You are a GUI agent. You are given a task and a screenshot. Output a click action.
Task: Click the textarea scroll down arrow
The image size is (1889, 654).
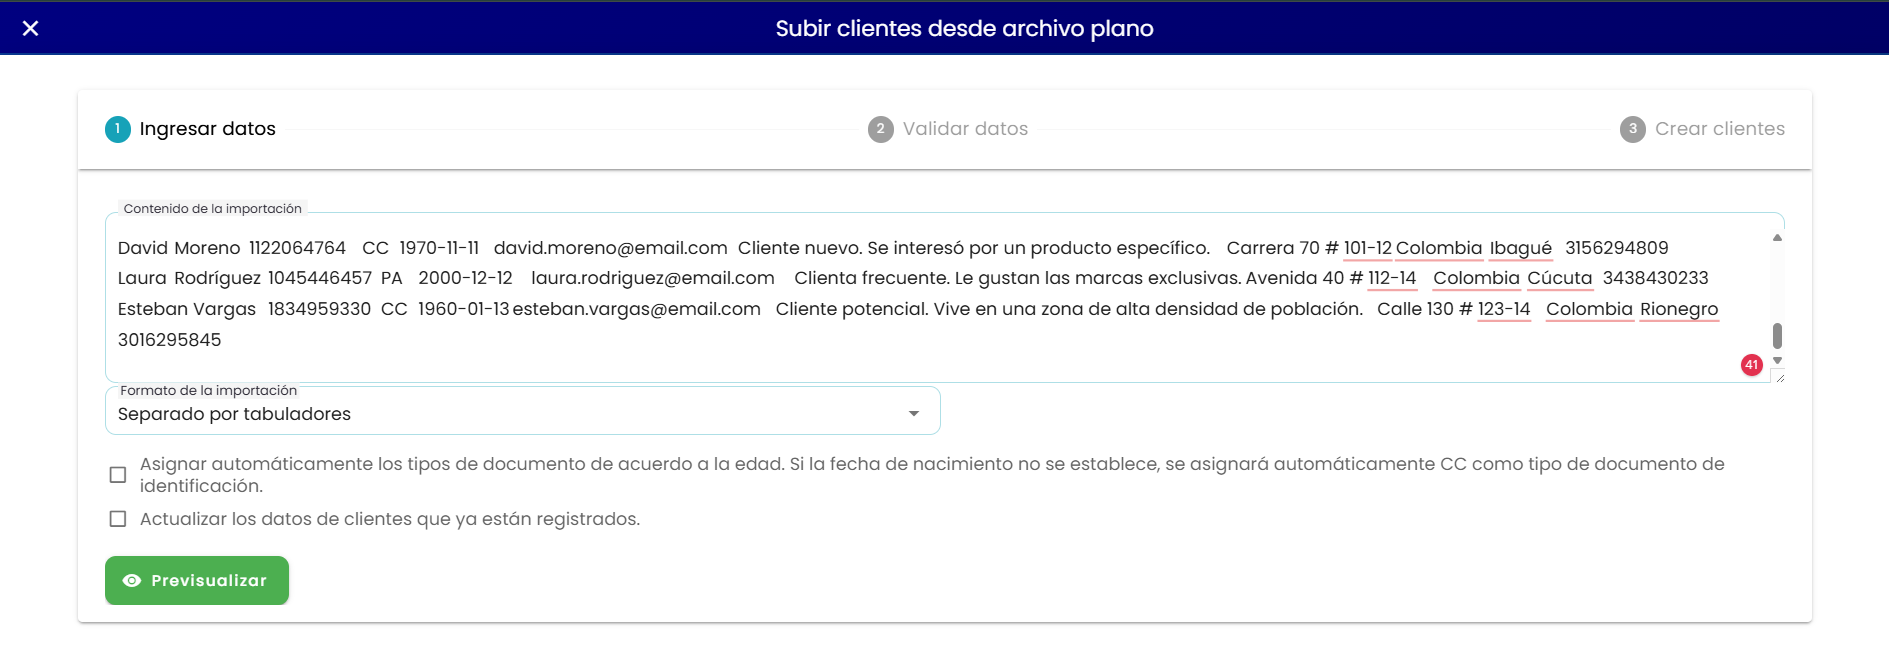click(1777, 361)
